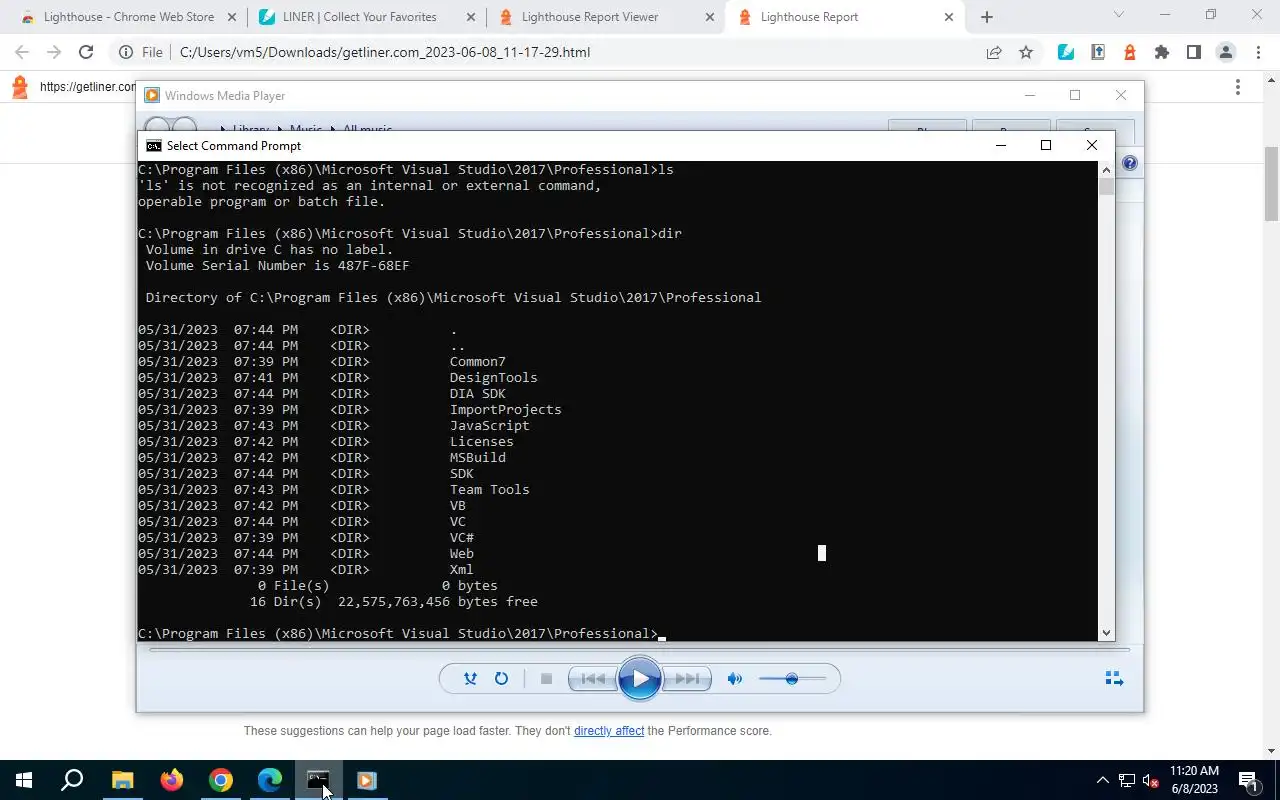Open Chrome Extensions puzzle menu
The width and height of the screenshot is (1280, 800).
1162,52
